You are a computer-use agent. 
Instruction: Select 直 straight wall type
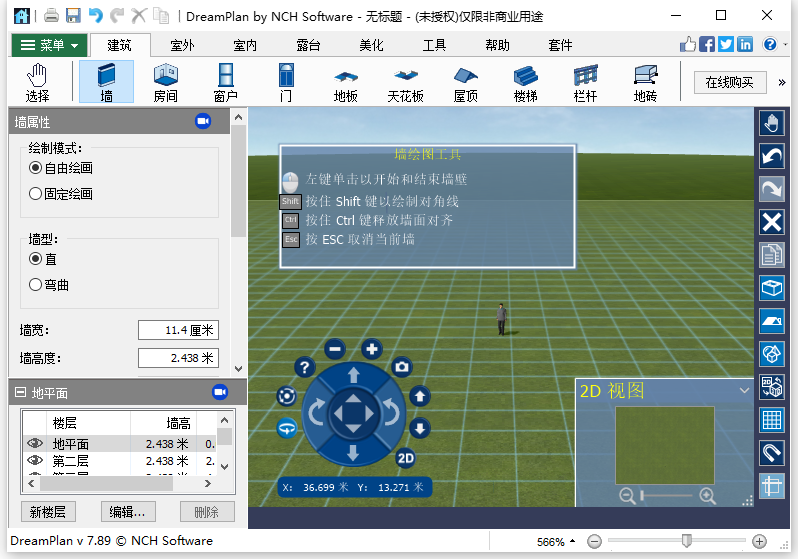click(43, 259)
